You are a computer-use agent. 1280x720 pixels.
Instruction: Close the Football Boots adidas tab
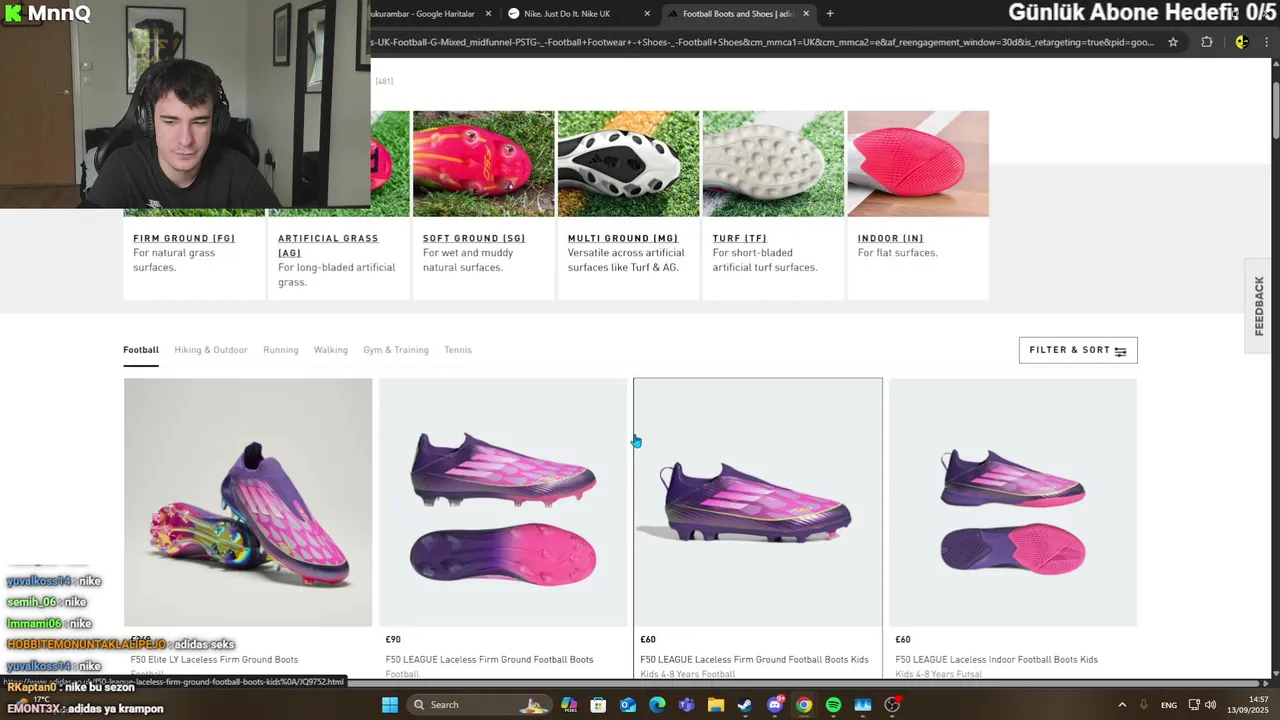806,14
